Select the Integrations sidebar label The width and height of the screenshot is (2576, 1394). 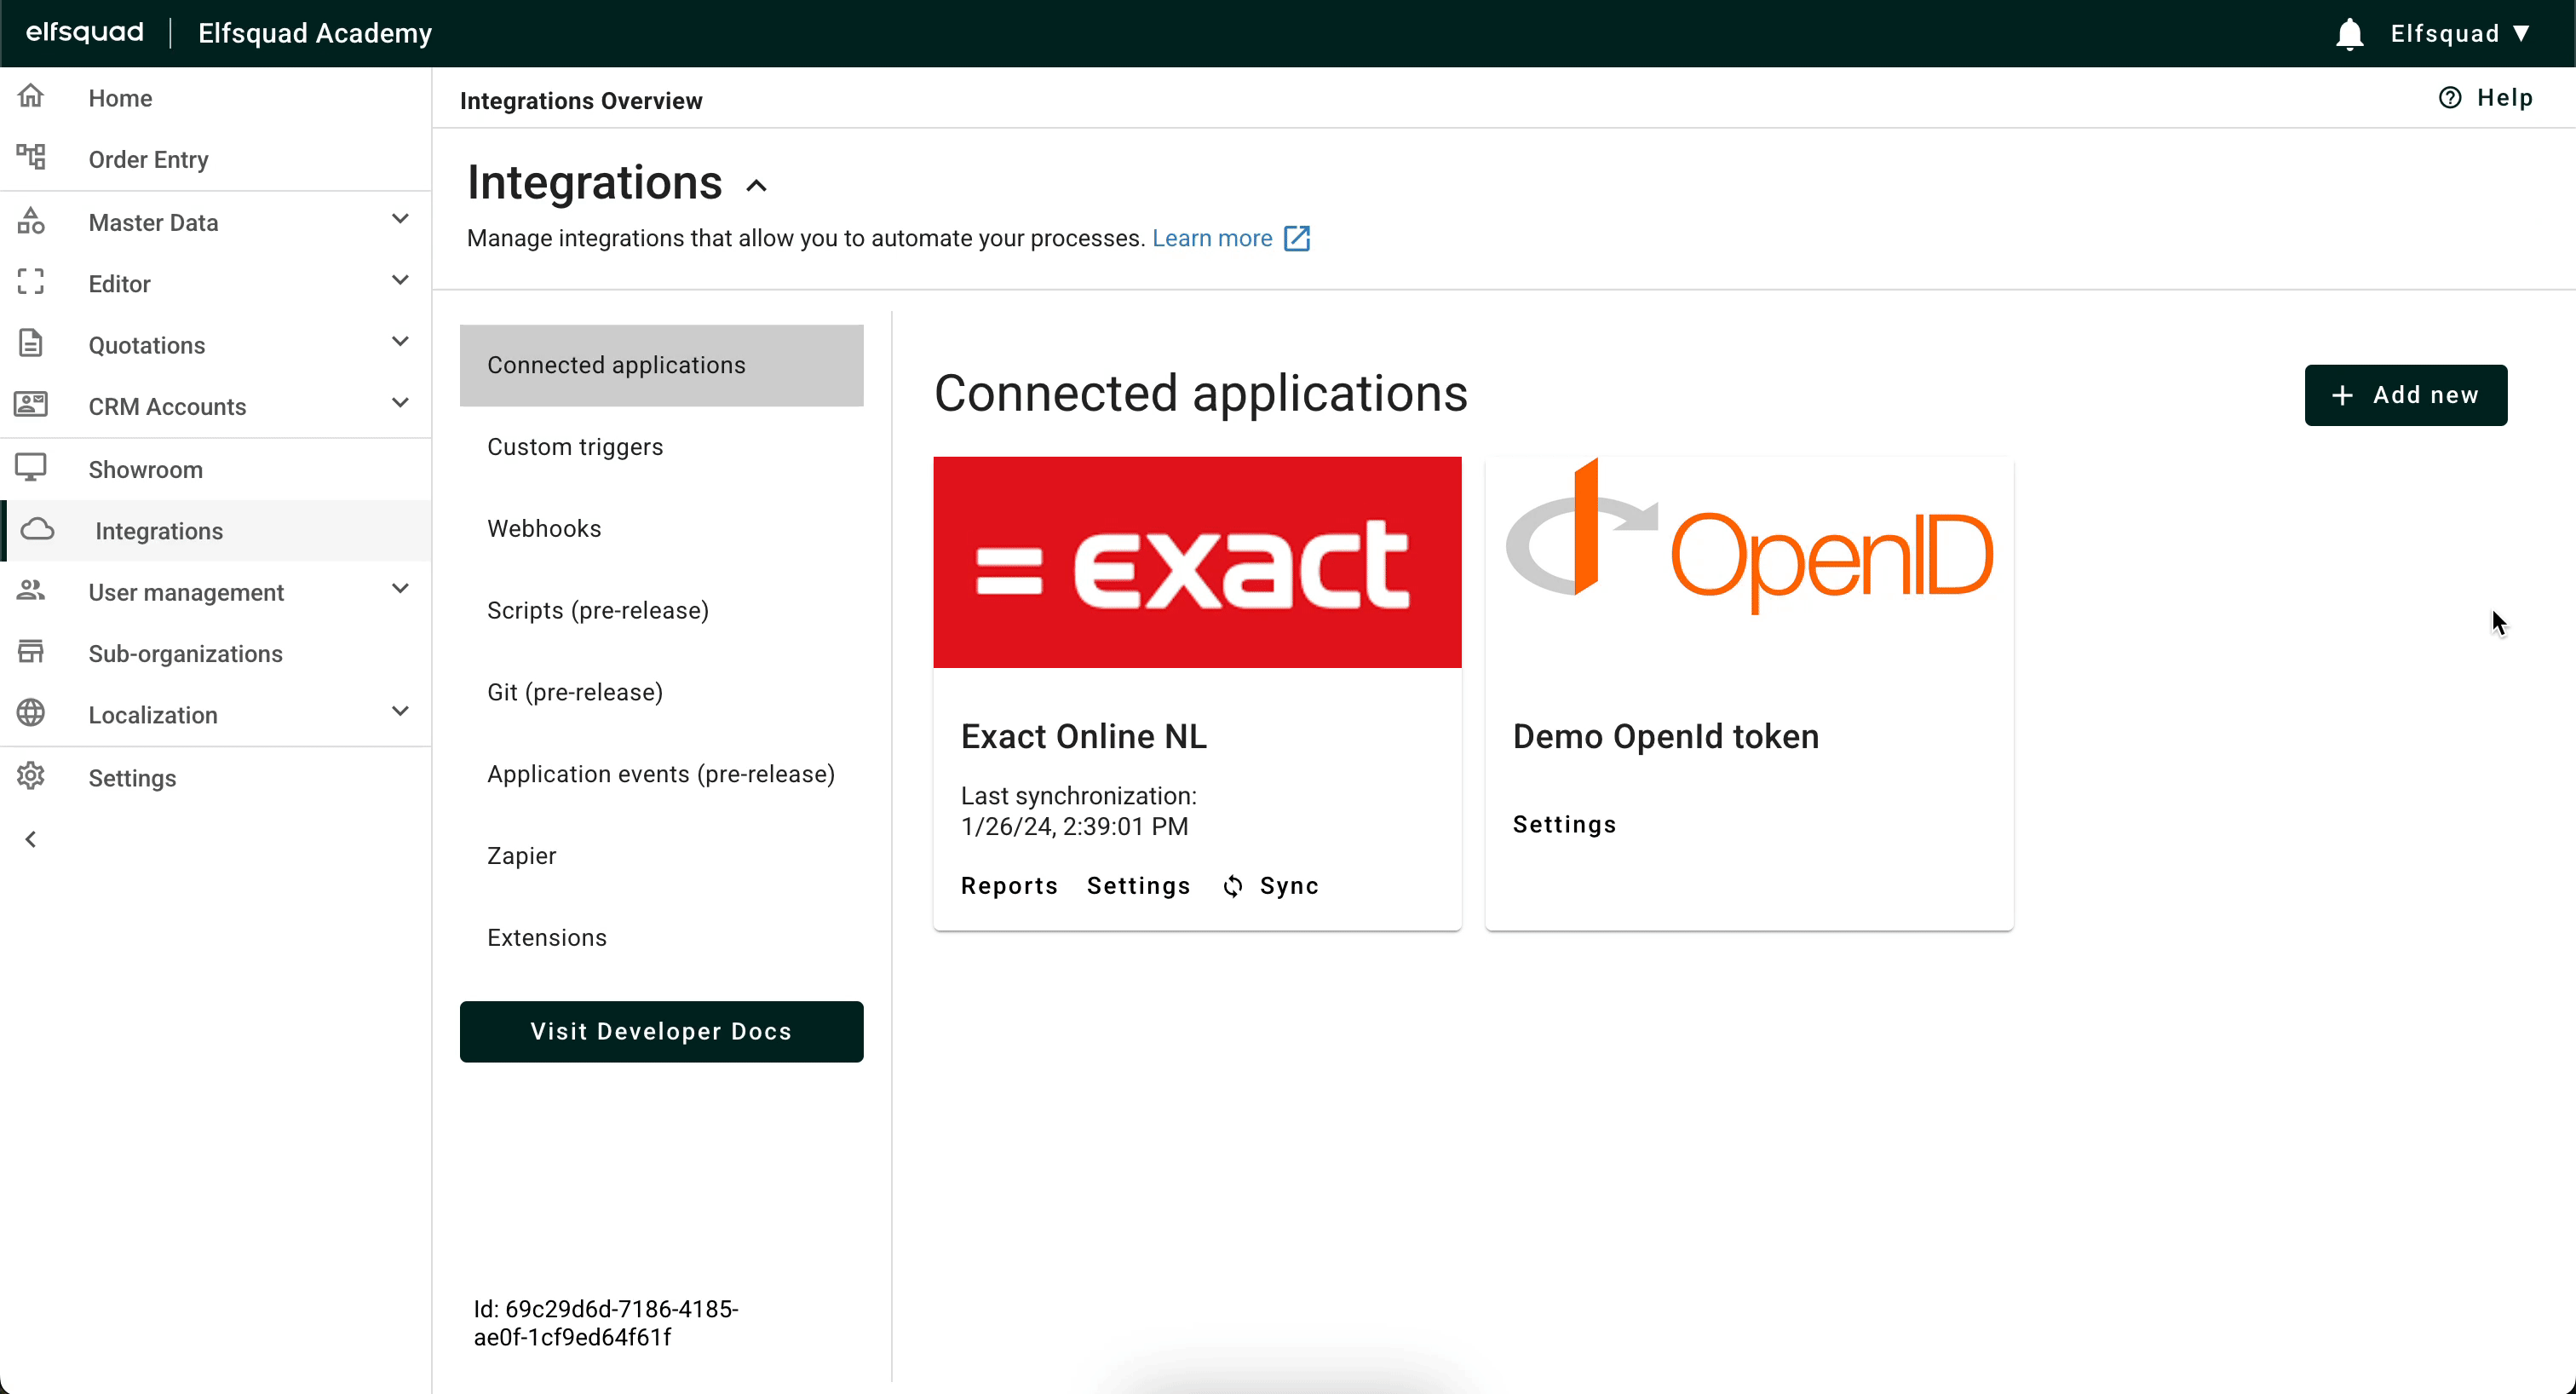(159, 531)
